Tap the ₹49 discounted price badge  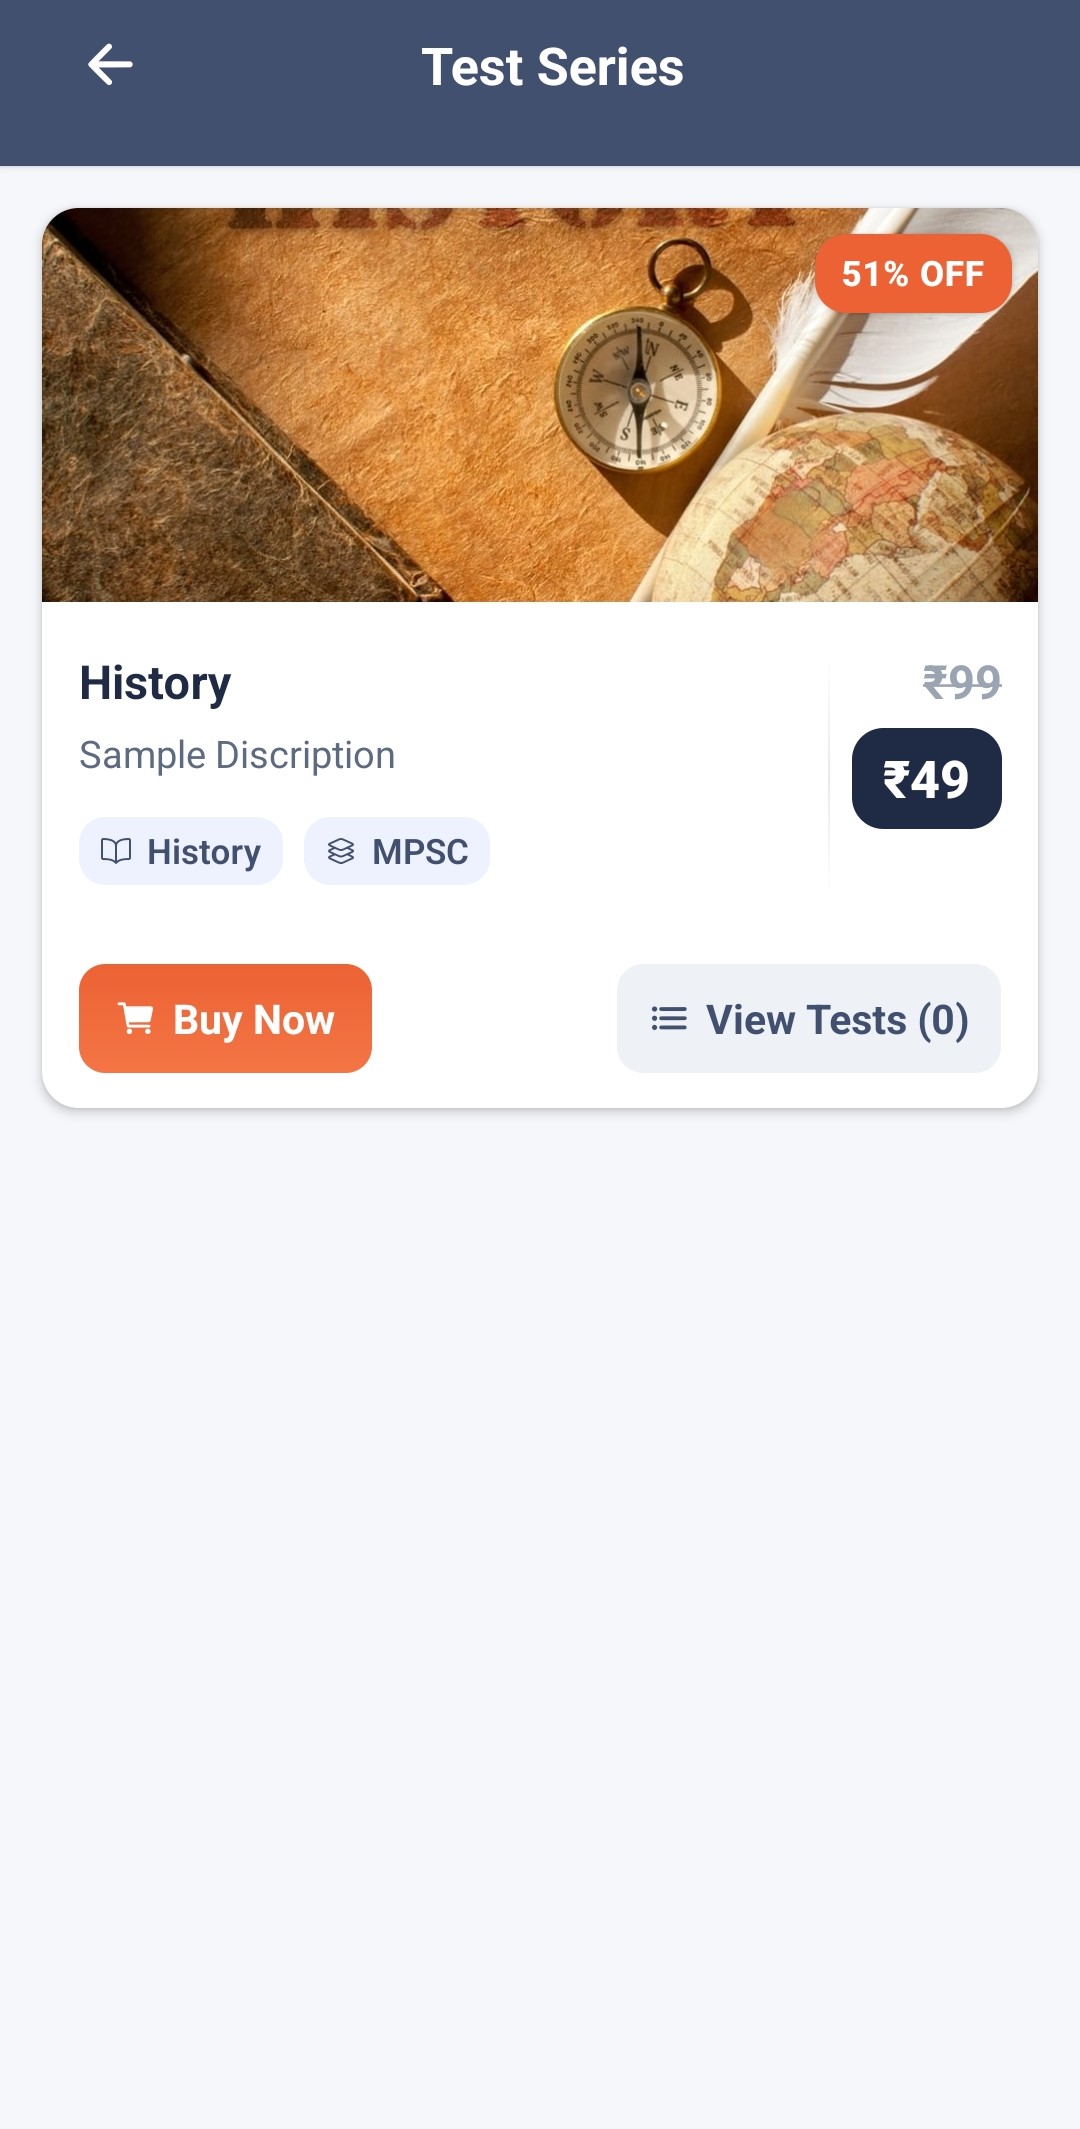[x=926, y=779]
